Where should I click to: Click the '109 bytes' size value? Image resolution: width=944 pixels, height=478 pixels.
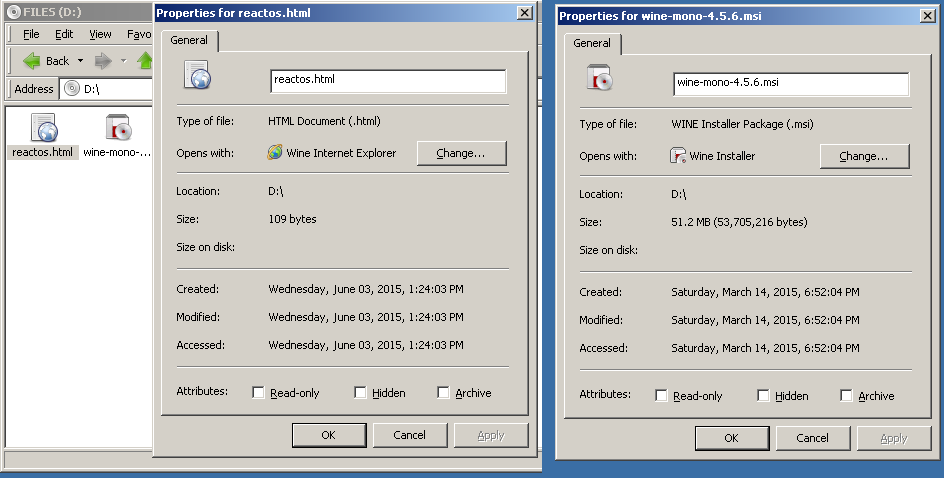(293, 219)
